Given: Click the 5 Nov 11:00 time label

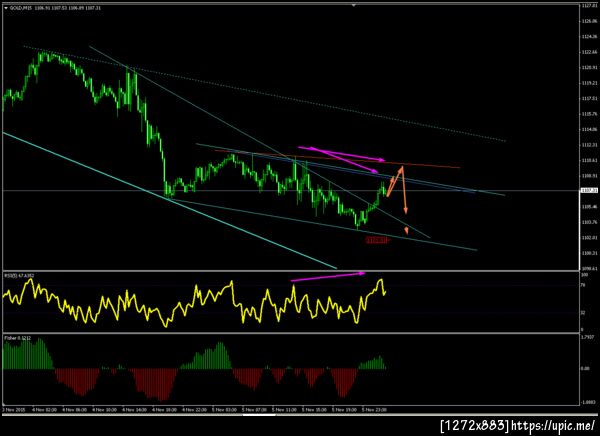Looking at the screenshot, I should coord(285,410).
